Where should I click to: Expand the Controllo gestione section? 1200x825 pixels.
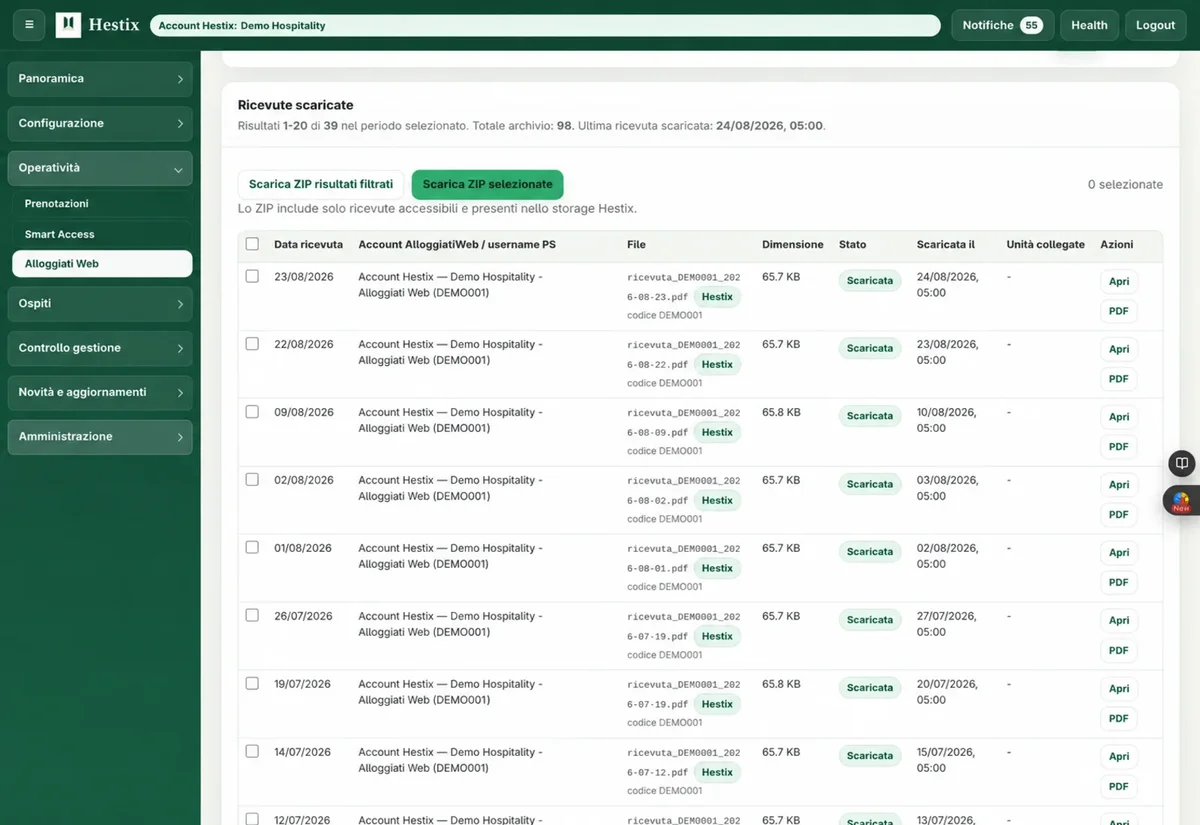coord(100,348)
